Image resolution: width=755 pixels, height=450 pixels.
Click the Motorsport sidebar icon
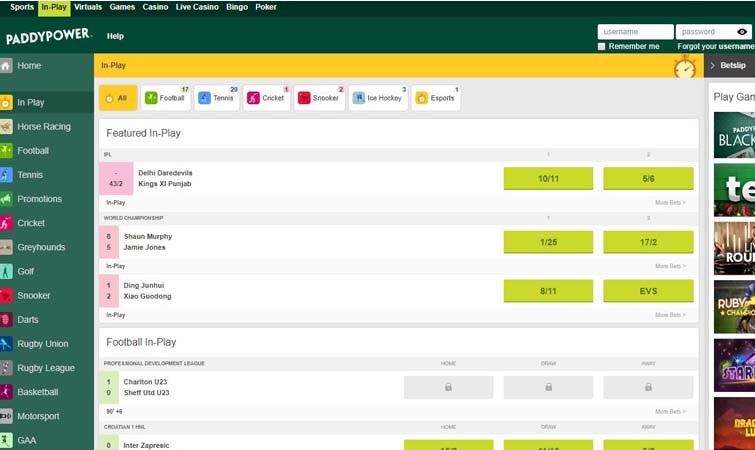click(x=7, y=416)
